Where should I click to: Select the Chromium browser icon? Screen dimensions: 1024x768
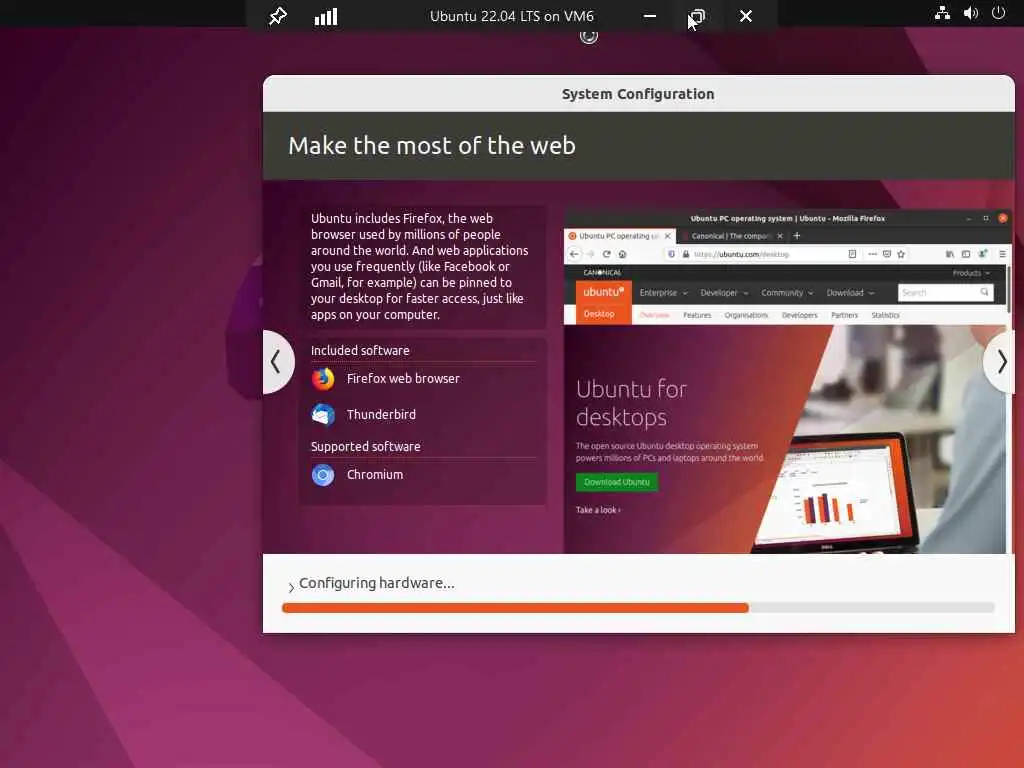coord(323,475)
